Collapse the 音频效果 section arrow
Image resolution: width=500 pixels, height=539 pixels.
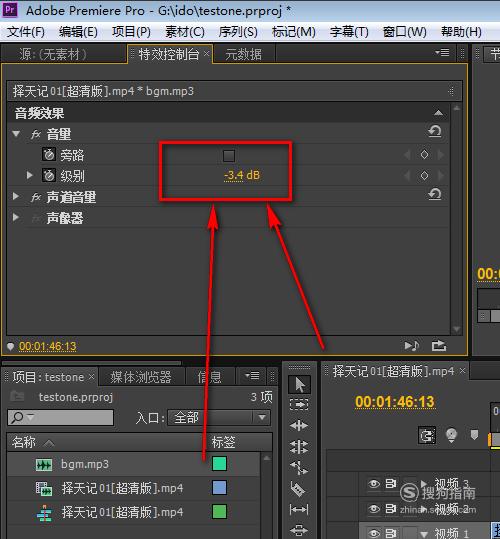[438, 113]
